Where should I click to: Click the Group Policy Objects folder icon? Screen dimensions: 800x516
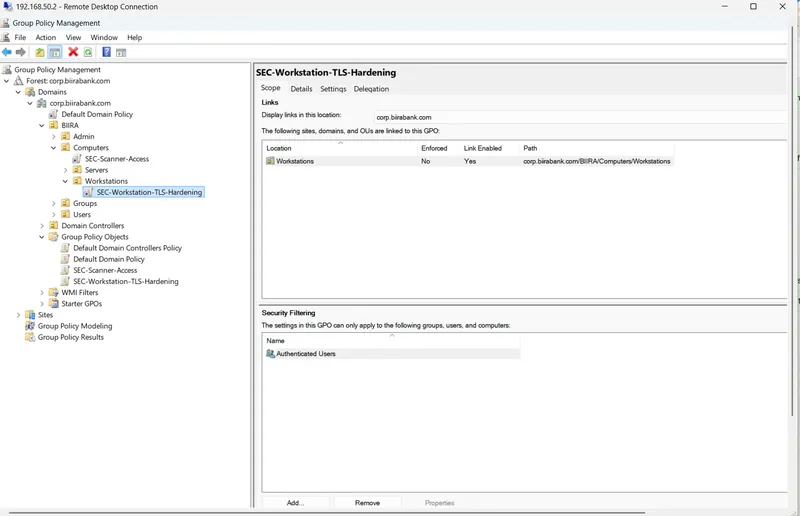pos(54,237)
